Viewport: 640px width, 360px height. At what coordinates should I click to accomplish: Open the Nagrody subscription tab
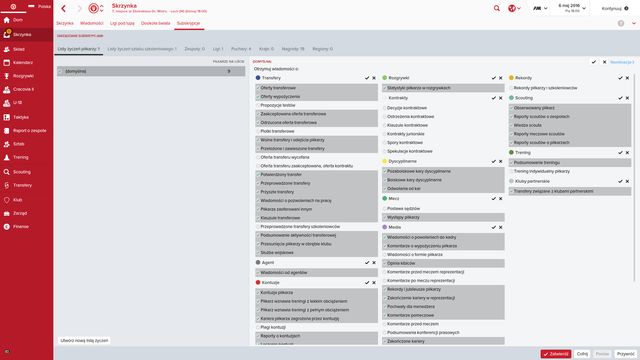(293, 49)
